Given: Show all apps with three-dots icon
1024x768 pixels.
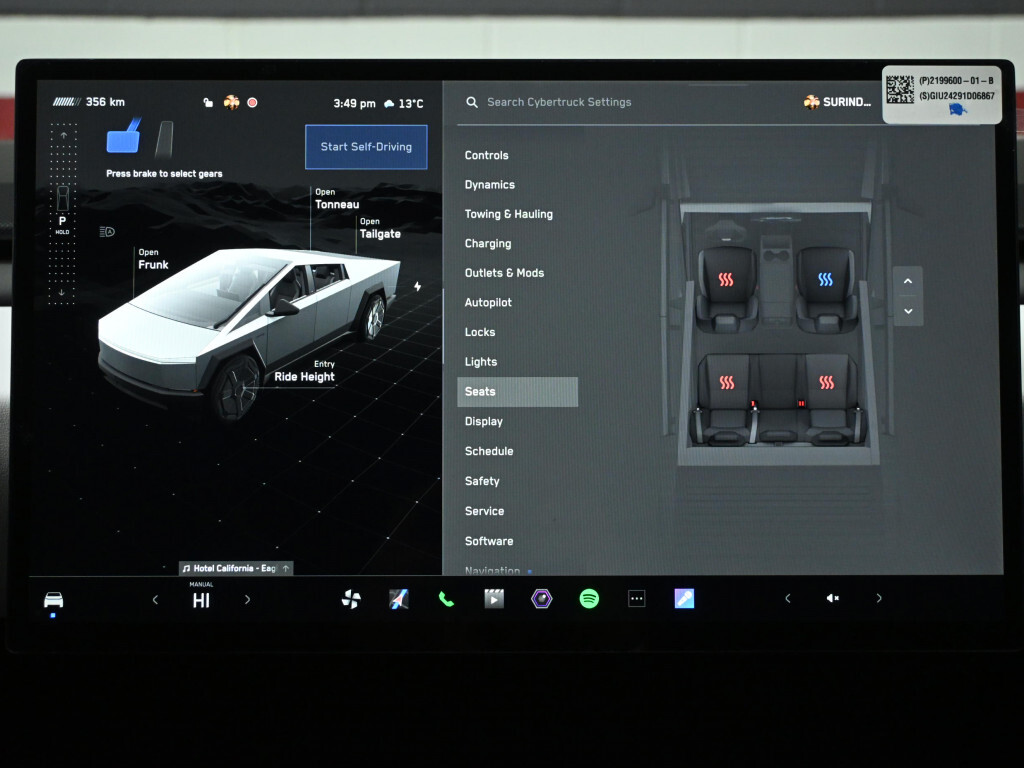Looking at the screenshot, I should coord(637,599).
